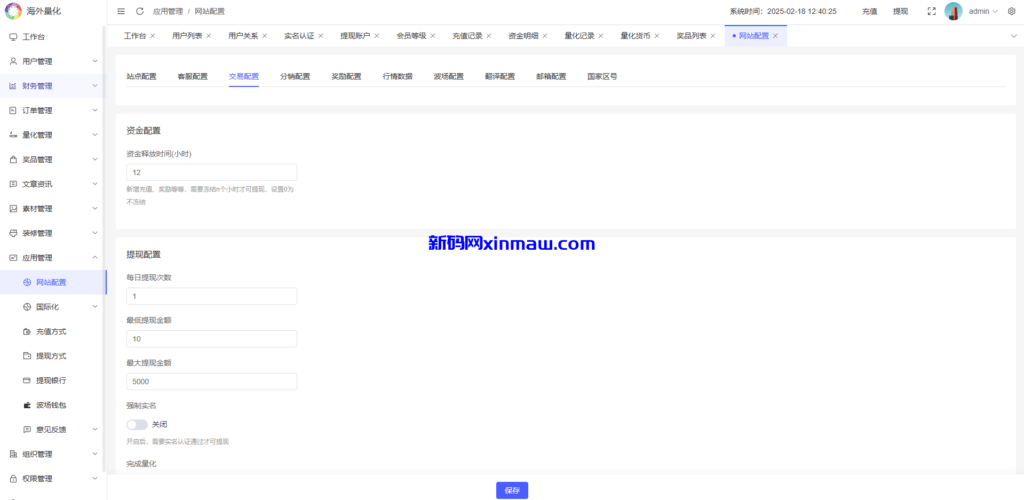Viewport: 1024px width, 500px height.
Task: Open the tab overflow chevron at far right
Action: [1014, 36]
